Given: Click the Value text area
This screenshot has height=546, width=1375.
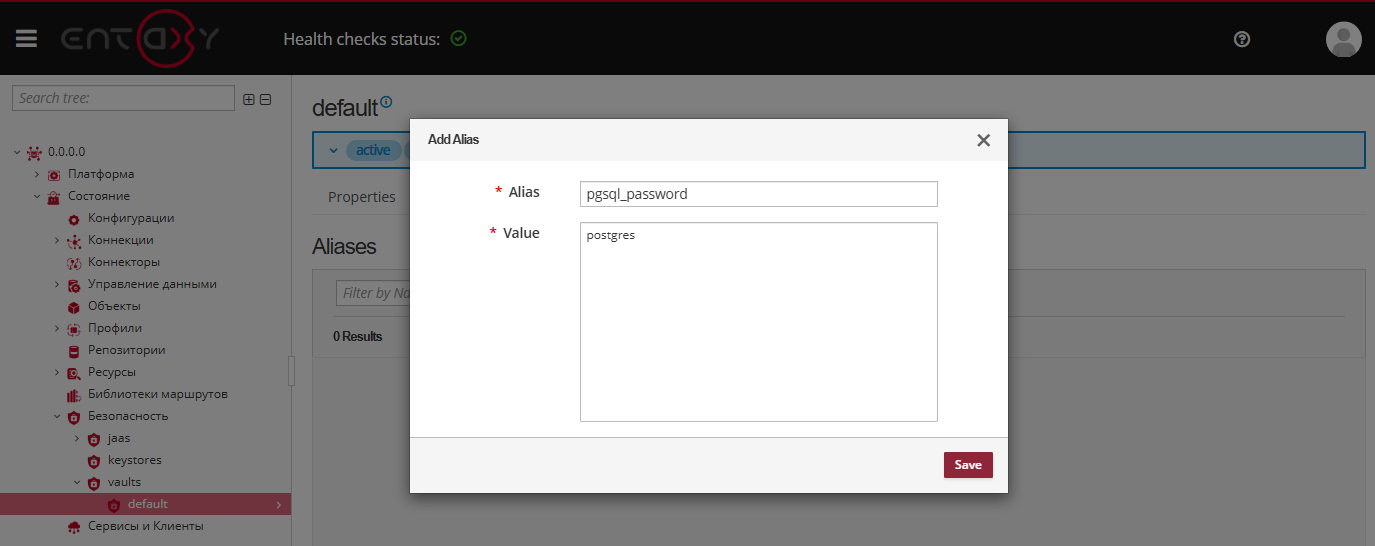Looking at the screenshot, I should [x=759, y=322].
